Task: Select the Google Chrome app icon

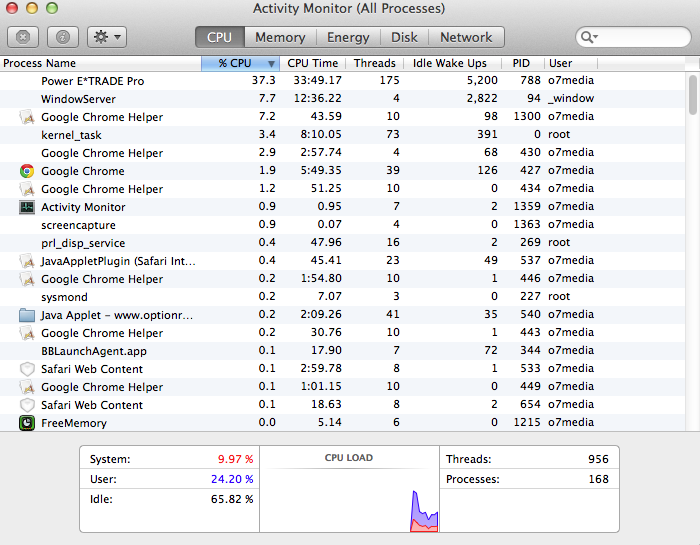Action: click(27, 171)
